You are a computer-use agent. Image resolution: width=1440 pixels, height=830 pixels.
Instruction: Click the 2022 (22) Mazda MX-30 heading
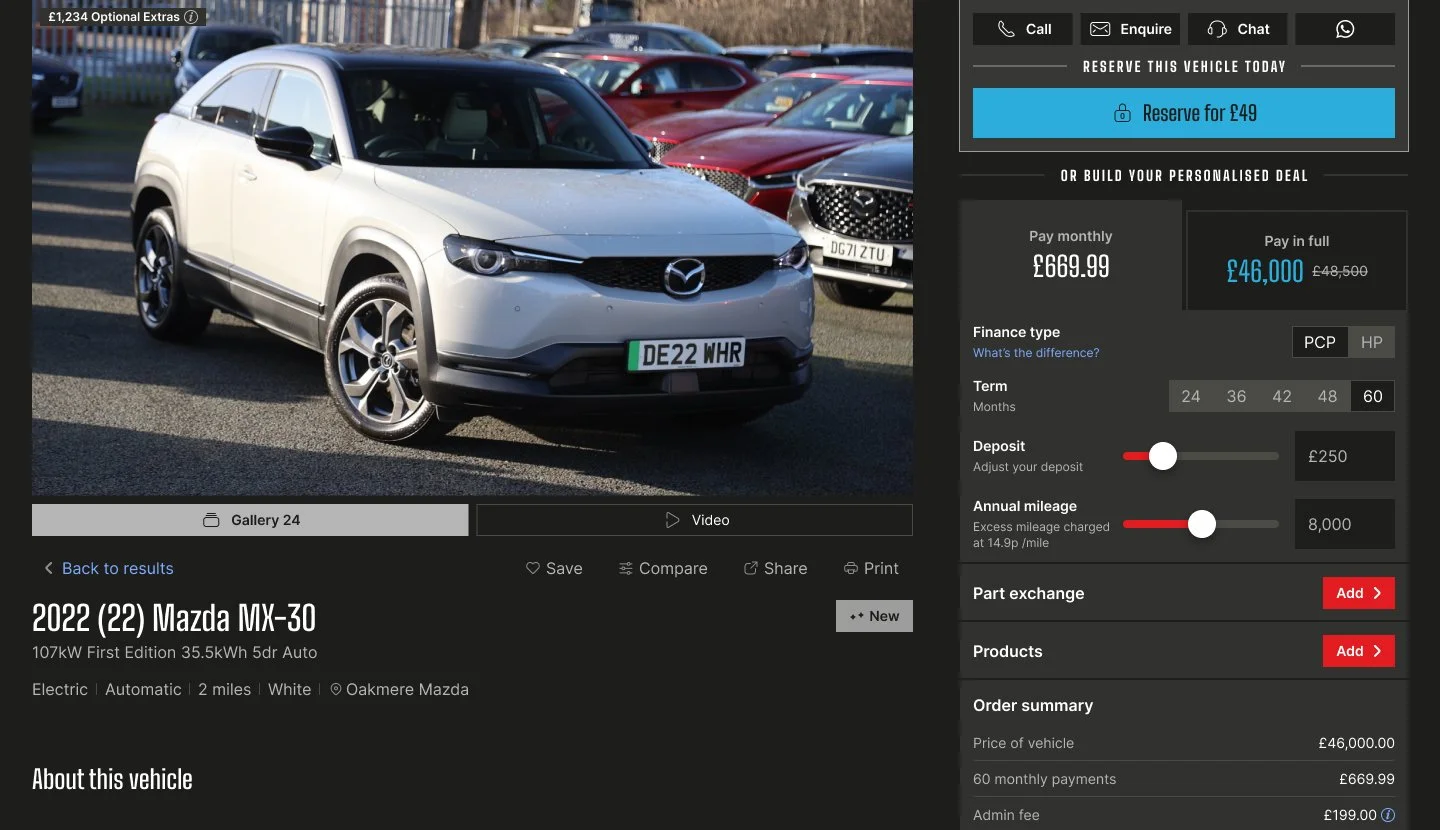coord(174,618)
